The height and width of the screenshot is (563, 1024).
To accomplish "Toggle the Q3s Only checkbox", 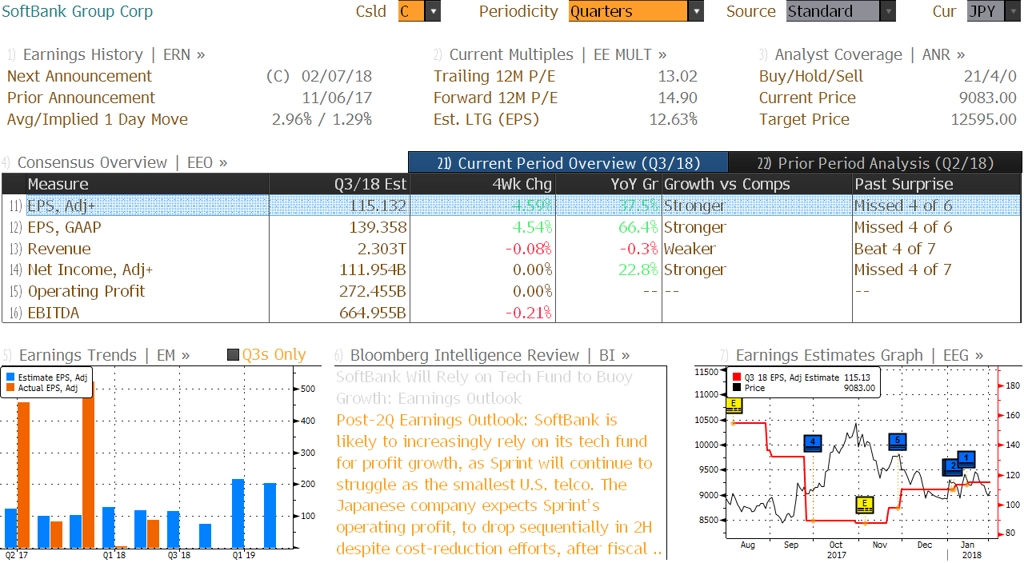I will coord(232,355).
